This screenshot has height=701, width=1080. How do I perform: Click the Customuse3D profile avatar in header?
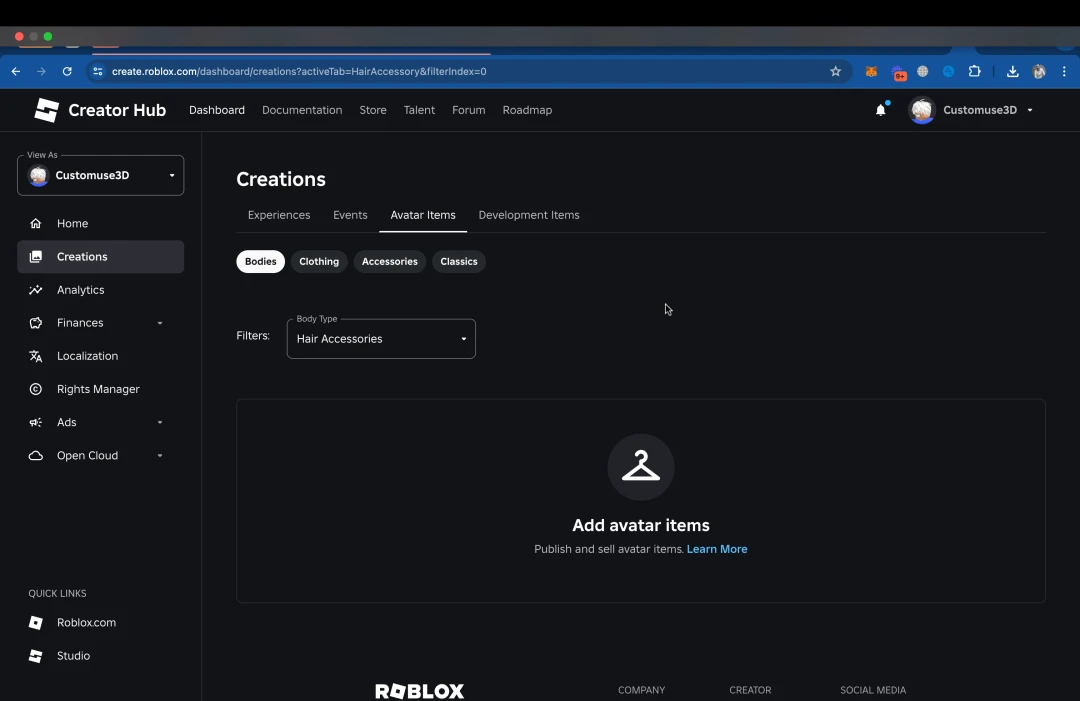(x=922, y=110)
